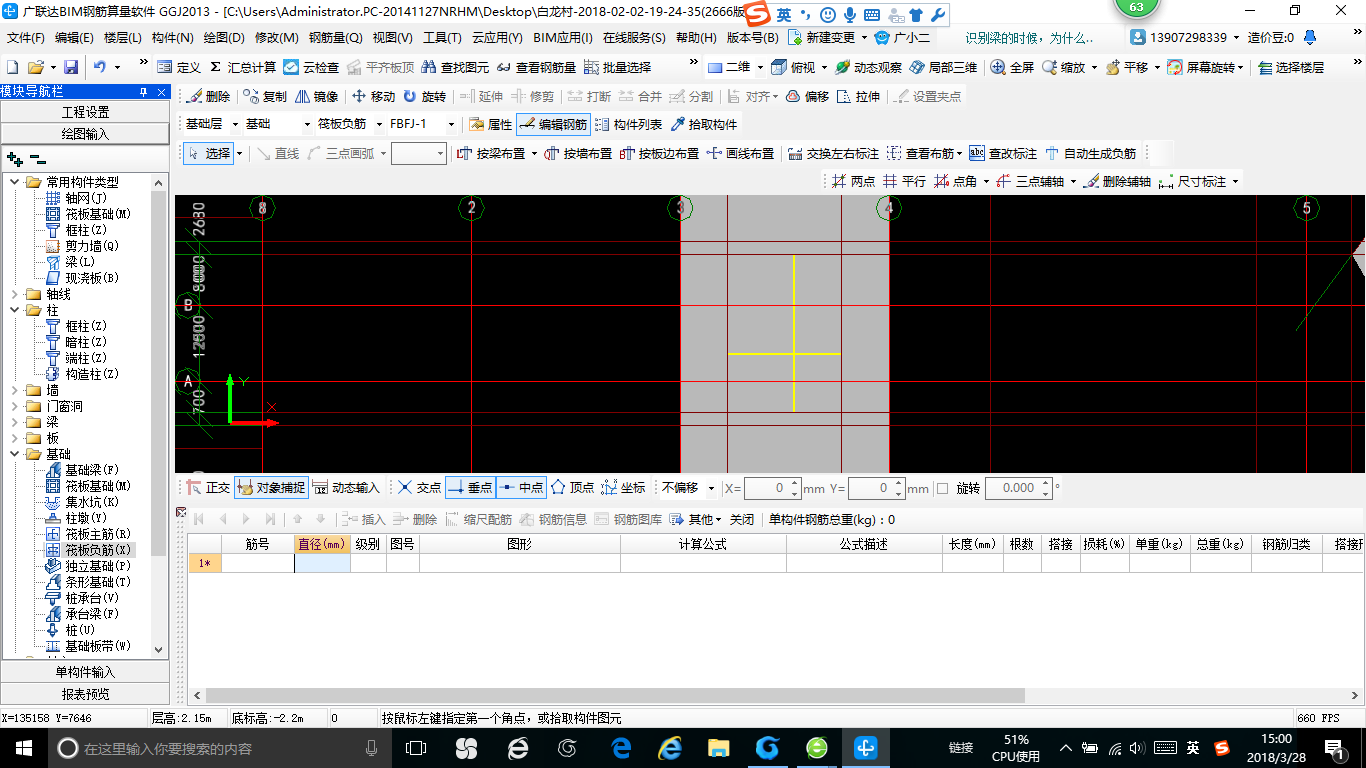Viewport: 1366px width, 768px height.
Task: Open 查找图元 find element tool
Action: point(456,67)
